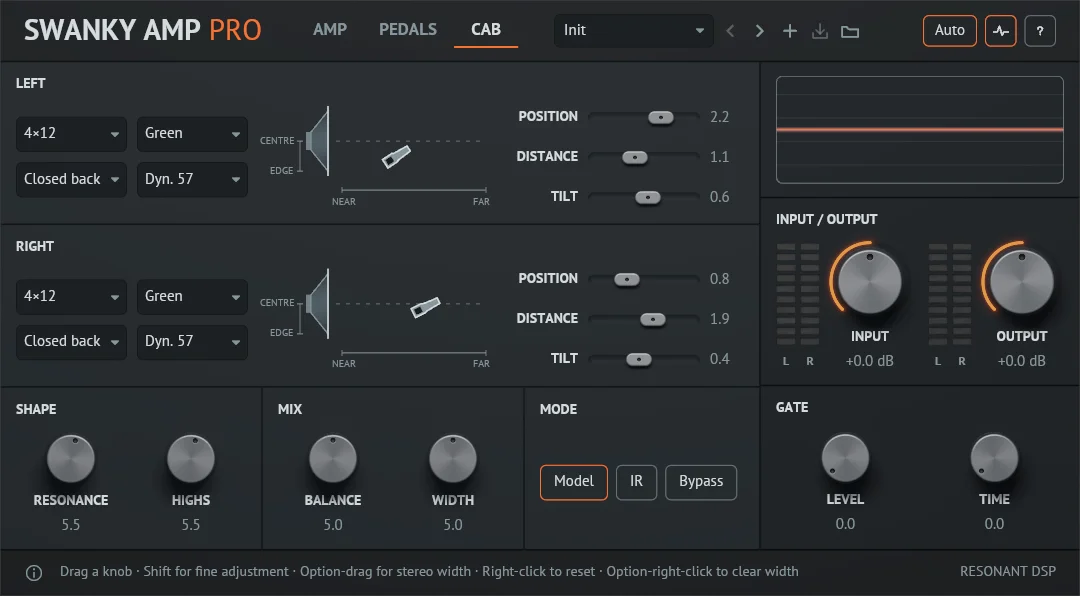The height and width of the screenshot is (596, 1080).
Task: Click the info icon in status bar
Action: point(34,573)
